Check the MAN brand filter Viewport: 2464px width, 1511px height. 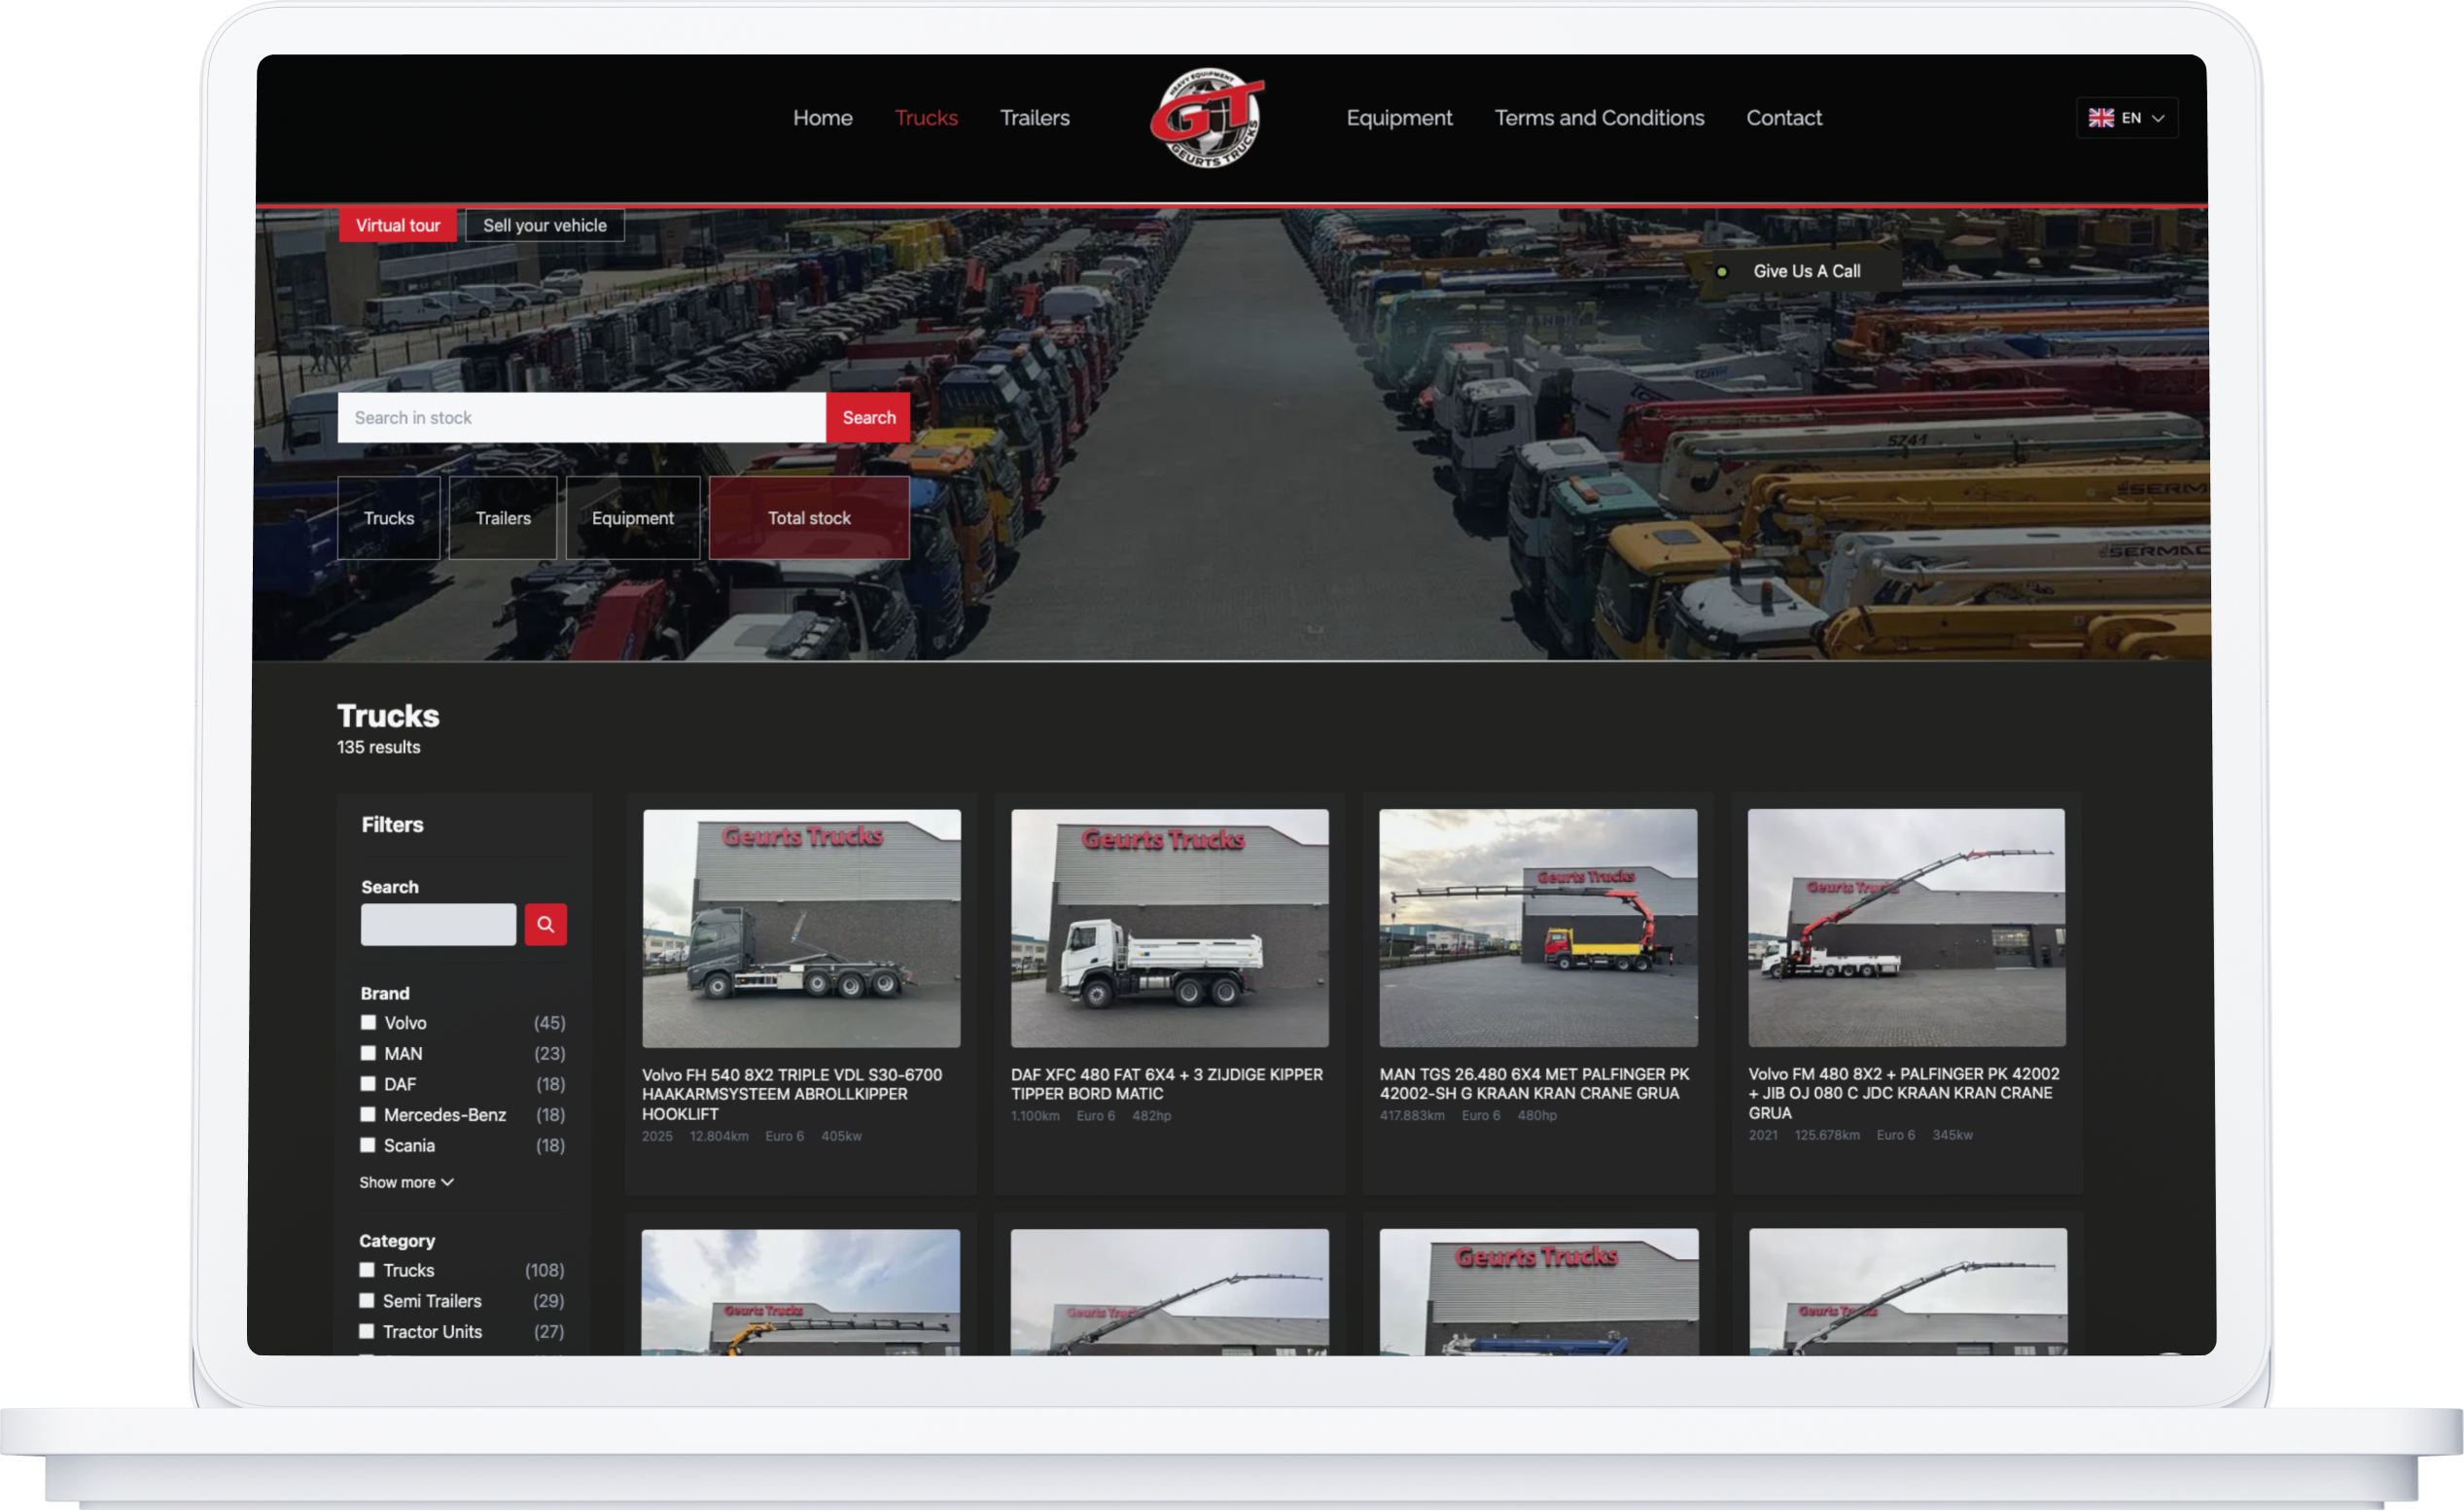coord(368,1054)
